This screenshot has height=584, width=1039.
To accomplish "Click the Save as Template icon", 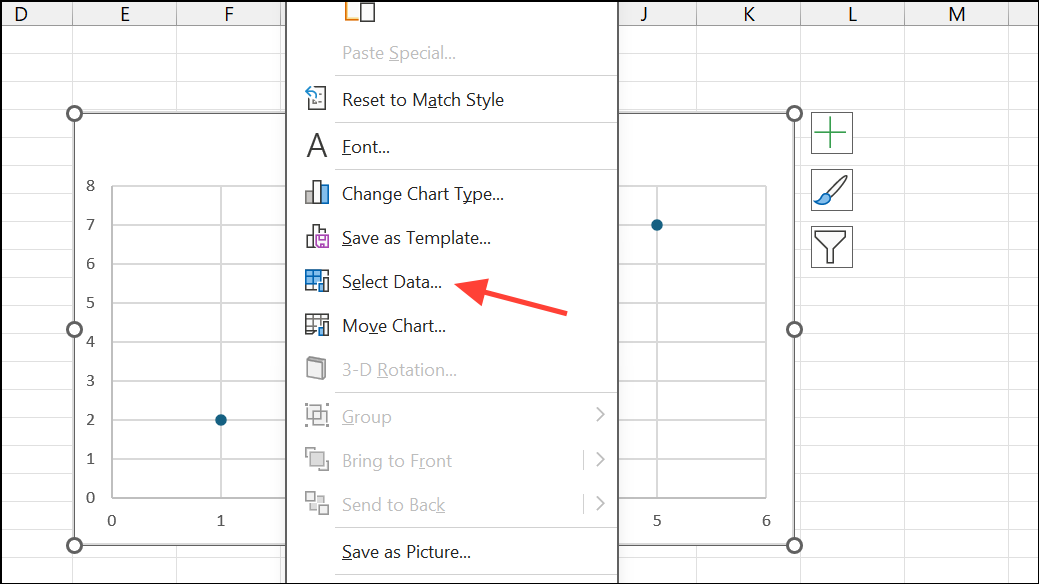I will coord(317,238).
